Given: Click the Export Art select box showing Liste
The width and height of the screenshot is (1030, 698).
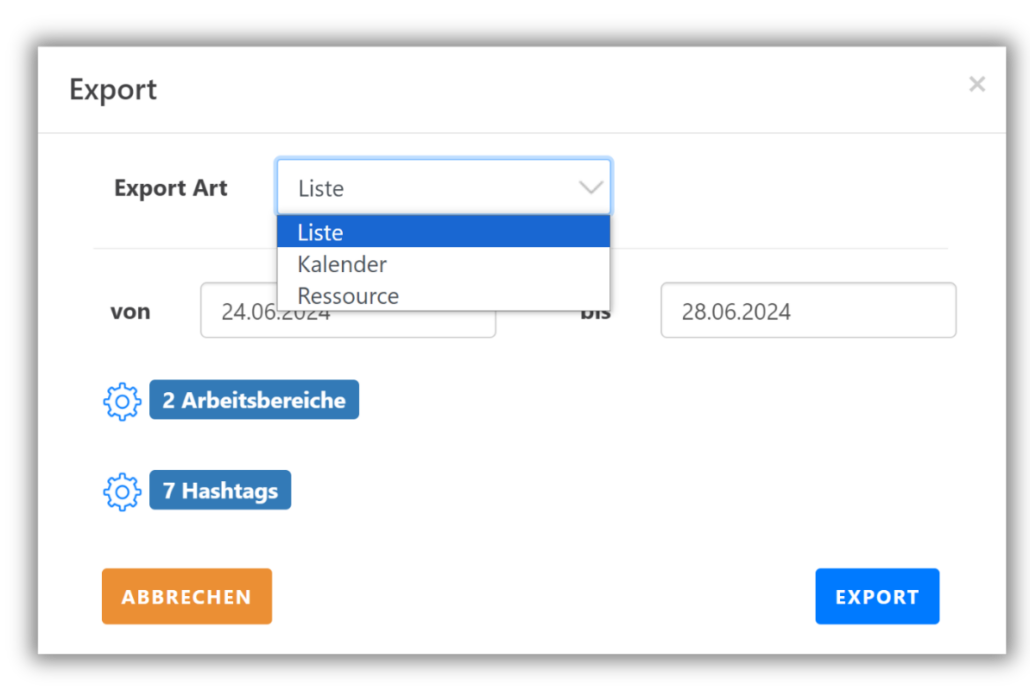Looking at the screenshot, I should pyautogui.click(x=430, y=188).
